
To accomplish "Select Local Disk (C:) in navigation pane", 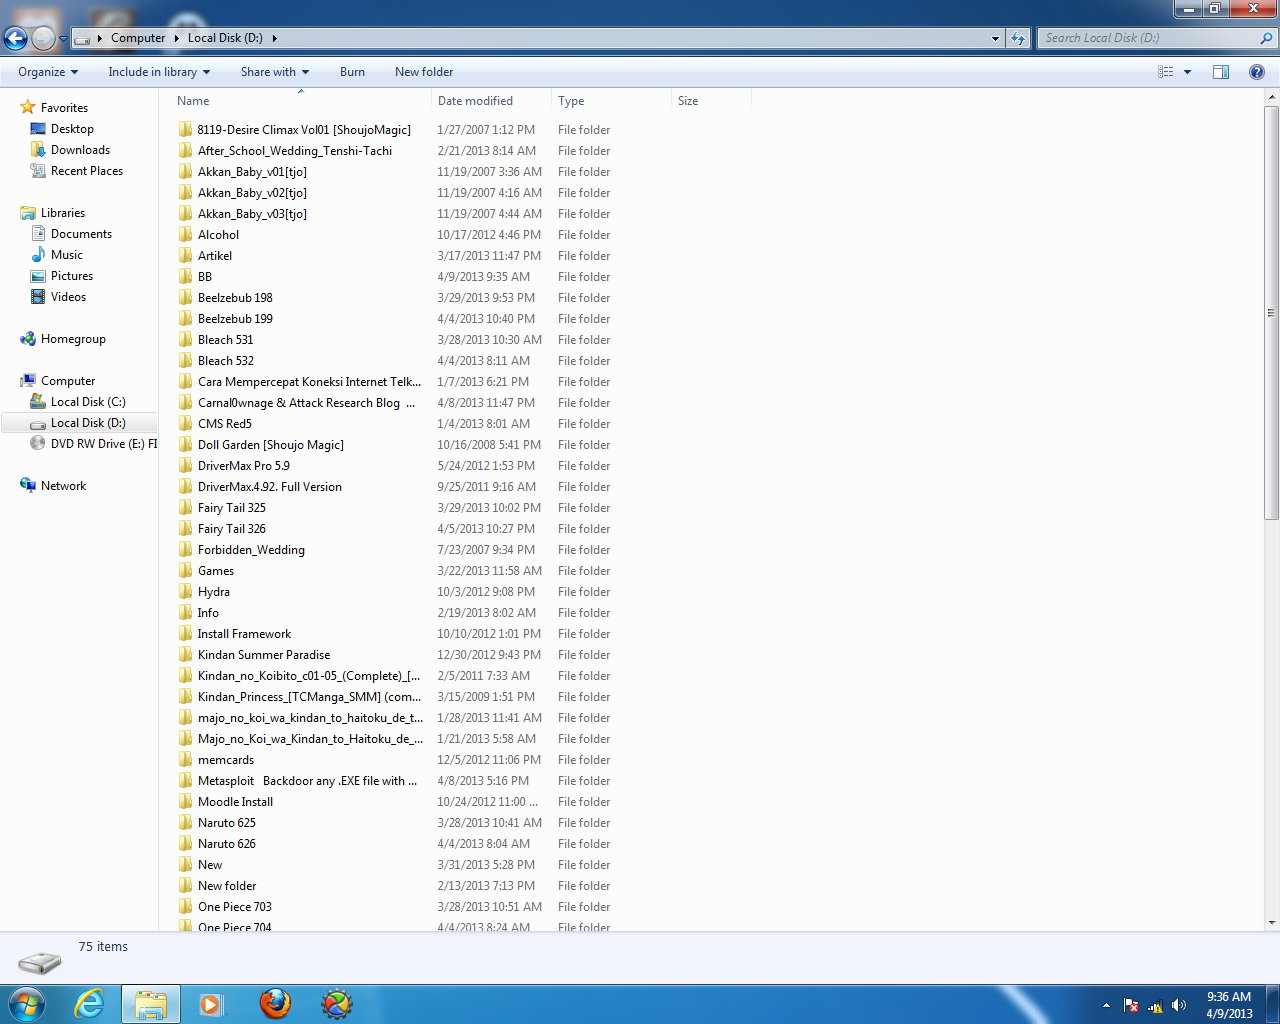I will pos(88,402).
